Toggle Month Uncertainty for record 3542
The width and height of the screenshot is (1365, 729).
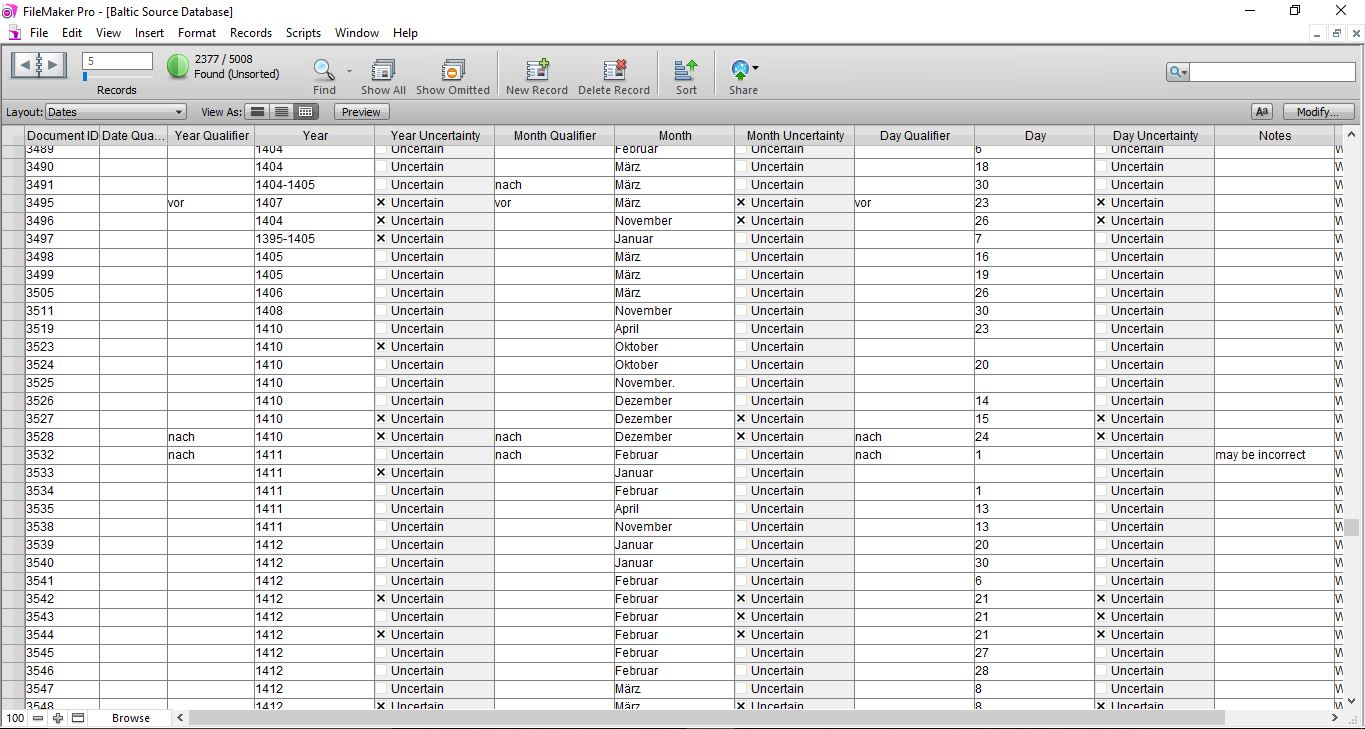741,599
